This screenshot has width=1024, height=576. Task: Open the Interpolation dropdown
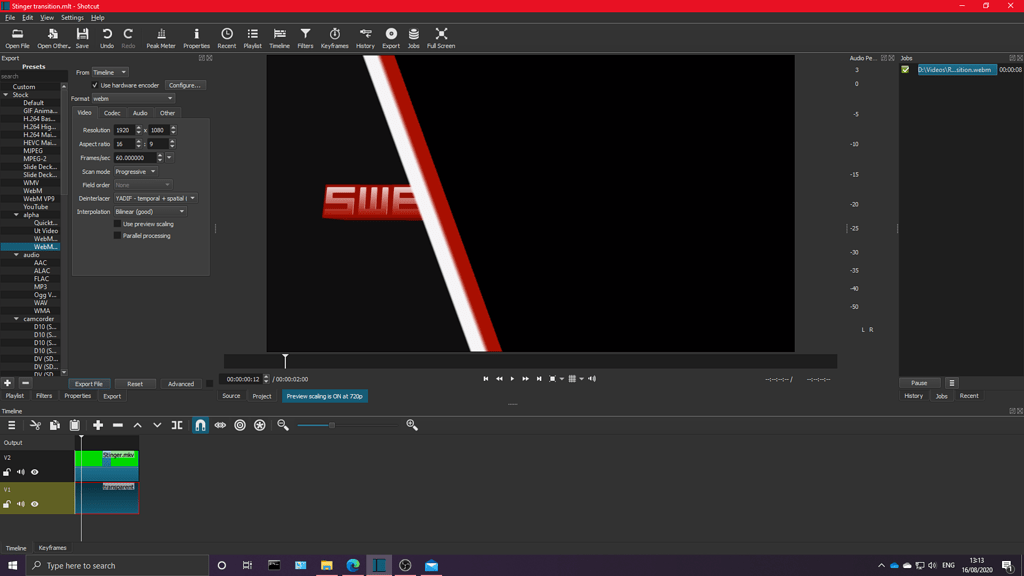[x=150, y=212]
